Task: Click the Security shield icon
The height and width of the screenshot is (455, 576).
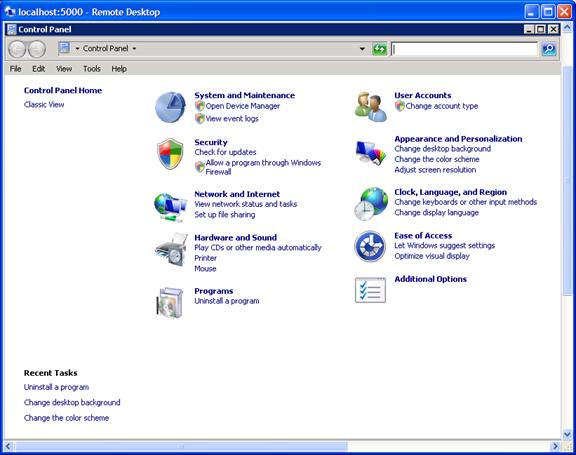Action: pos(170,154)
